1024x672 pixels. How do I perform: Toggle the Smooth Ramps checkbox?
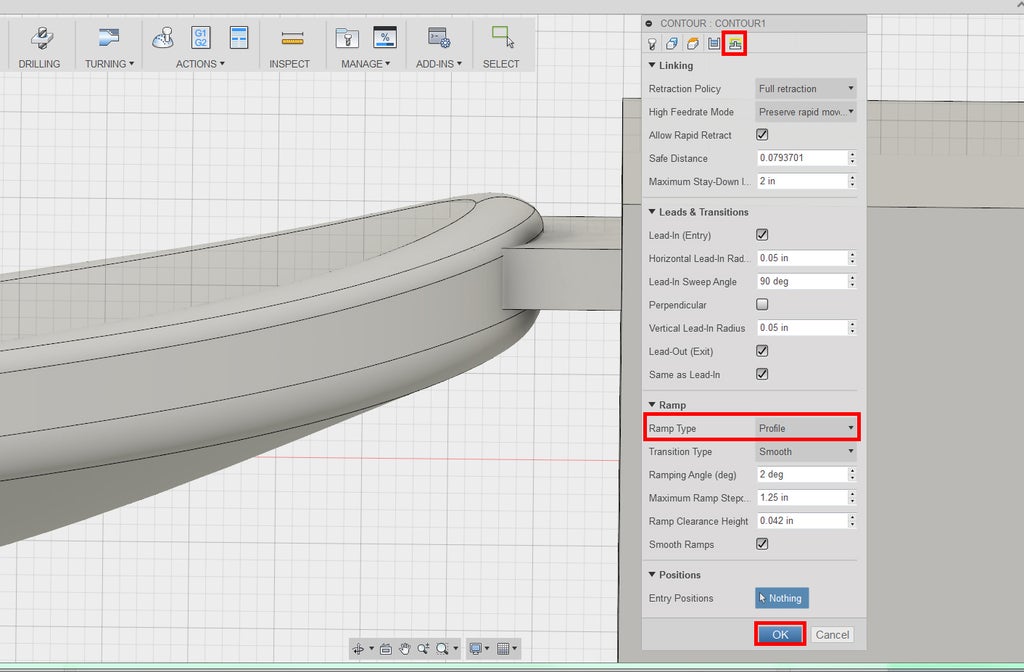[x=762, y=544]
